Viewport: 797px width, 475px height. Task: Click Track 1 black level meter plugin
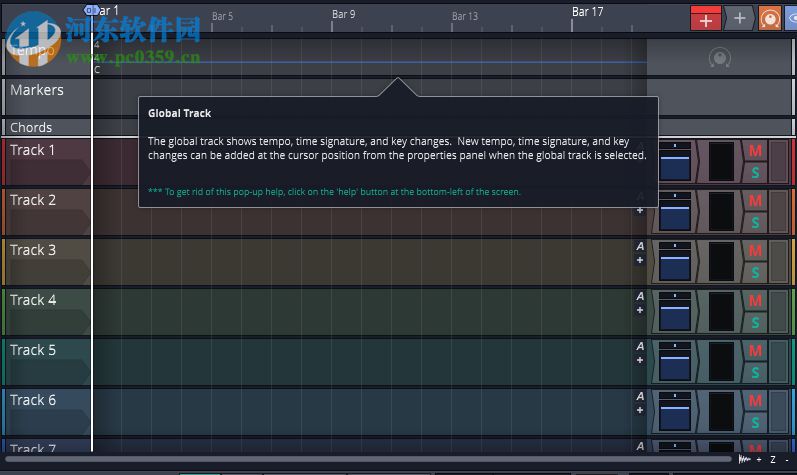point(721,162)
